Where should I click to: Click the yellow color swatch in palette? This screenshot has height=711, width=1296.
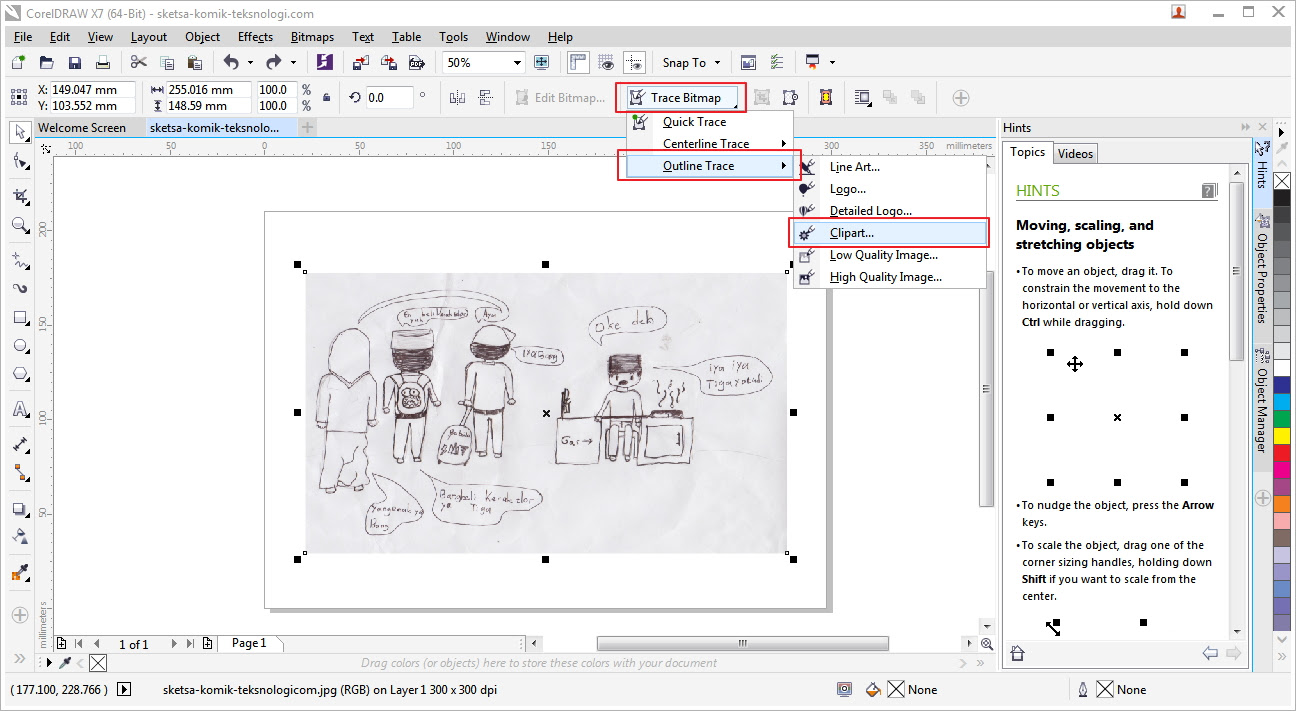click(1282, 437)
